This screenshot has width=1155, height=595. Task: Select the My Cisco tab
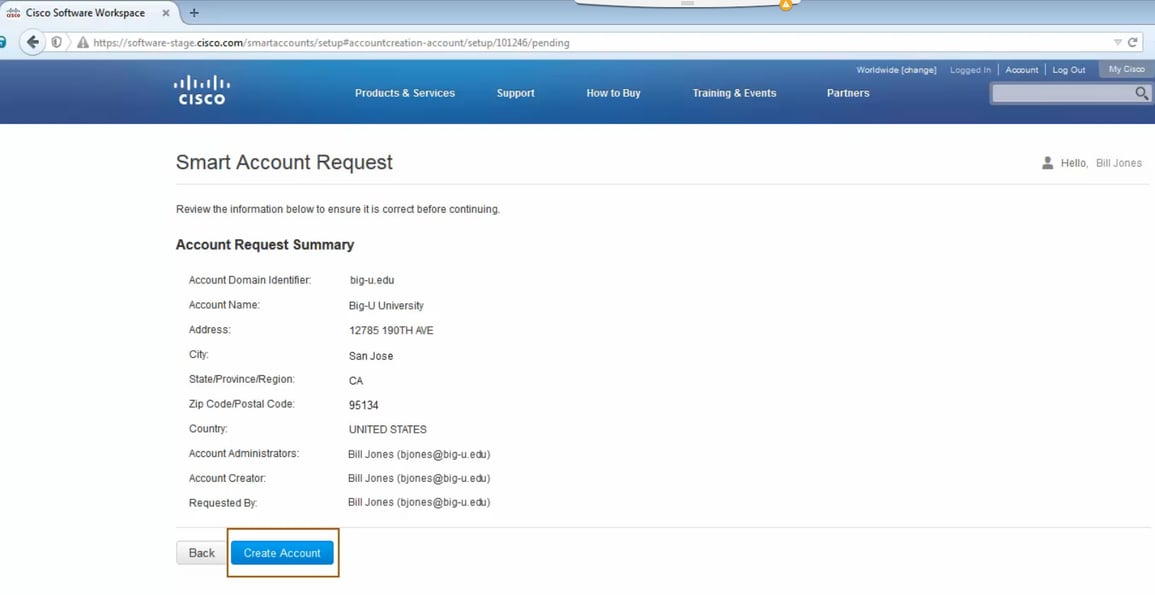tap(1125, 69)
